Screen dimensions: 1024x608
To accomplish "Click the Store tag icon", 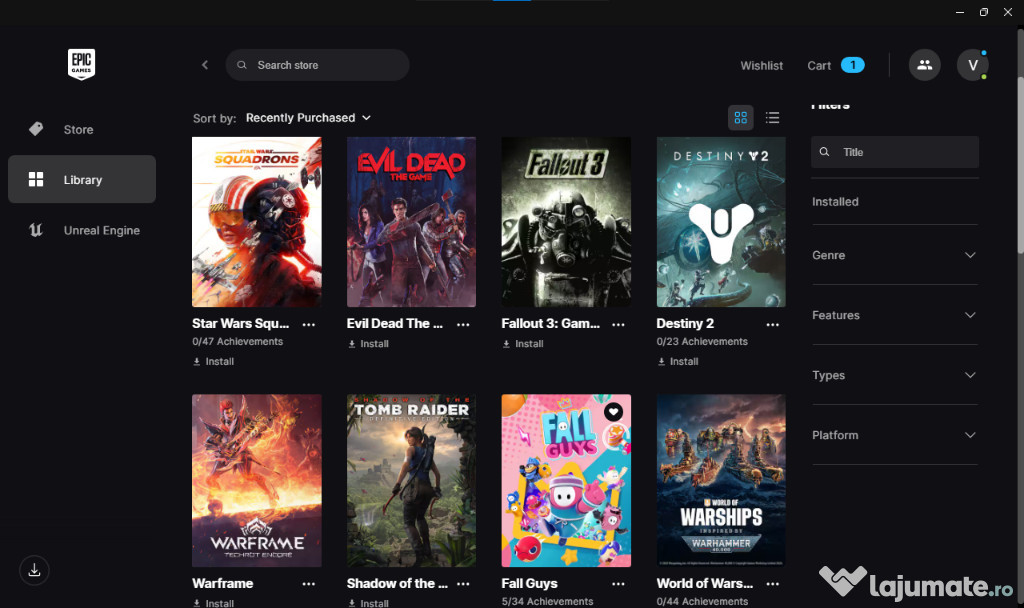I will pyautogui.click(x=36, y=129).
